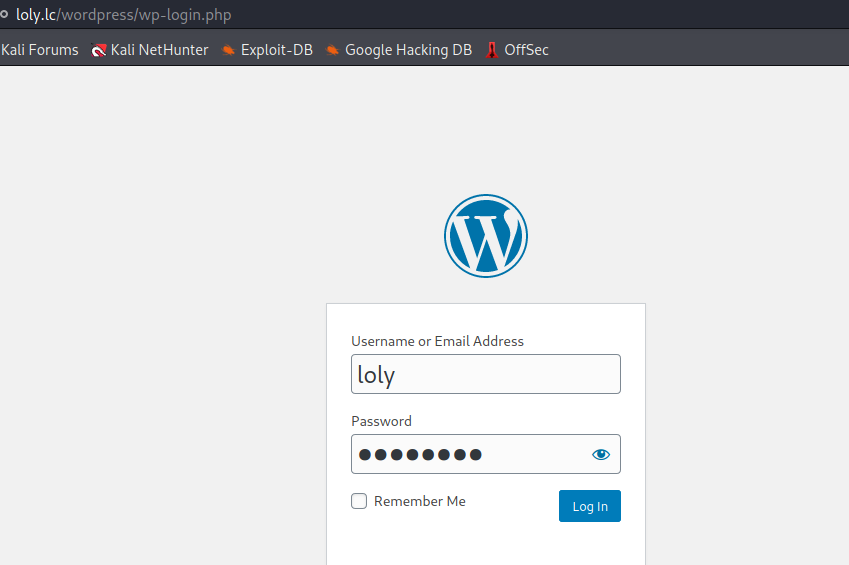Focus the Username or Email Address field
This screenshot has height=565, width=849.
[x=486, y=374]
